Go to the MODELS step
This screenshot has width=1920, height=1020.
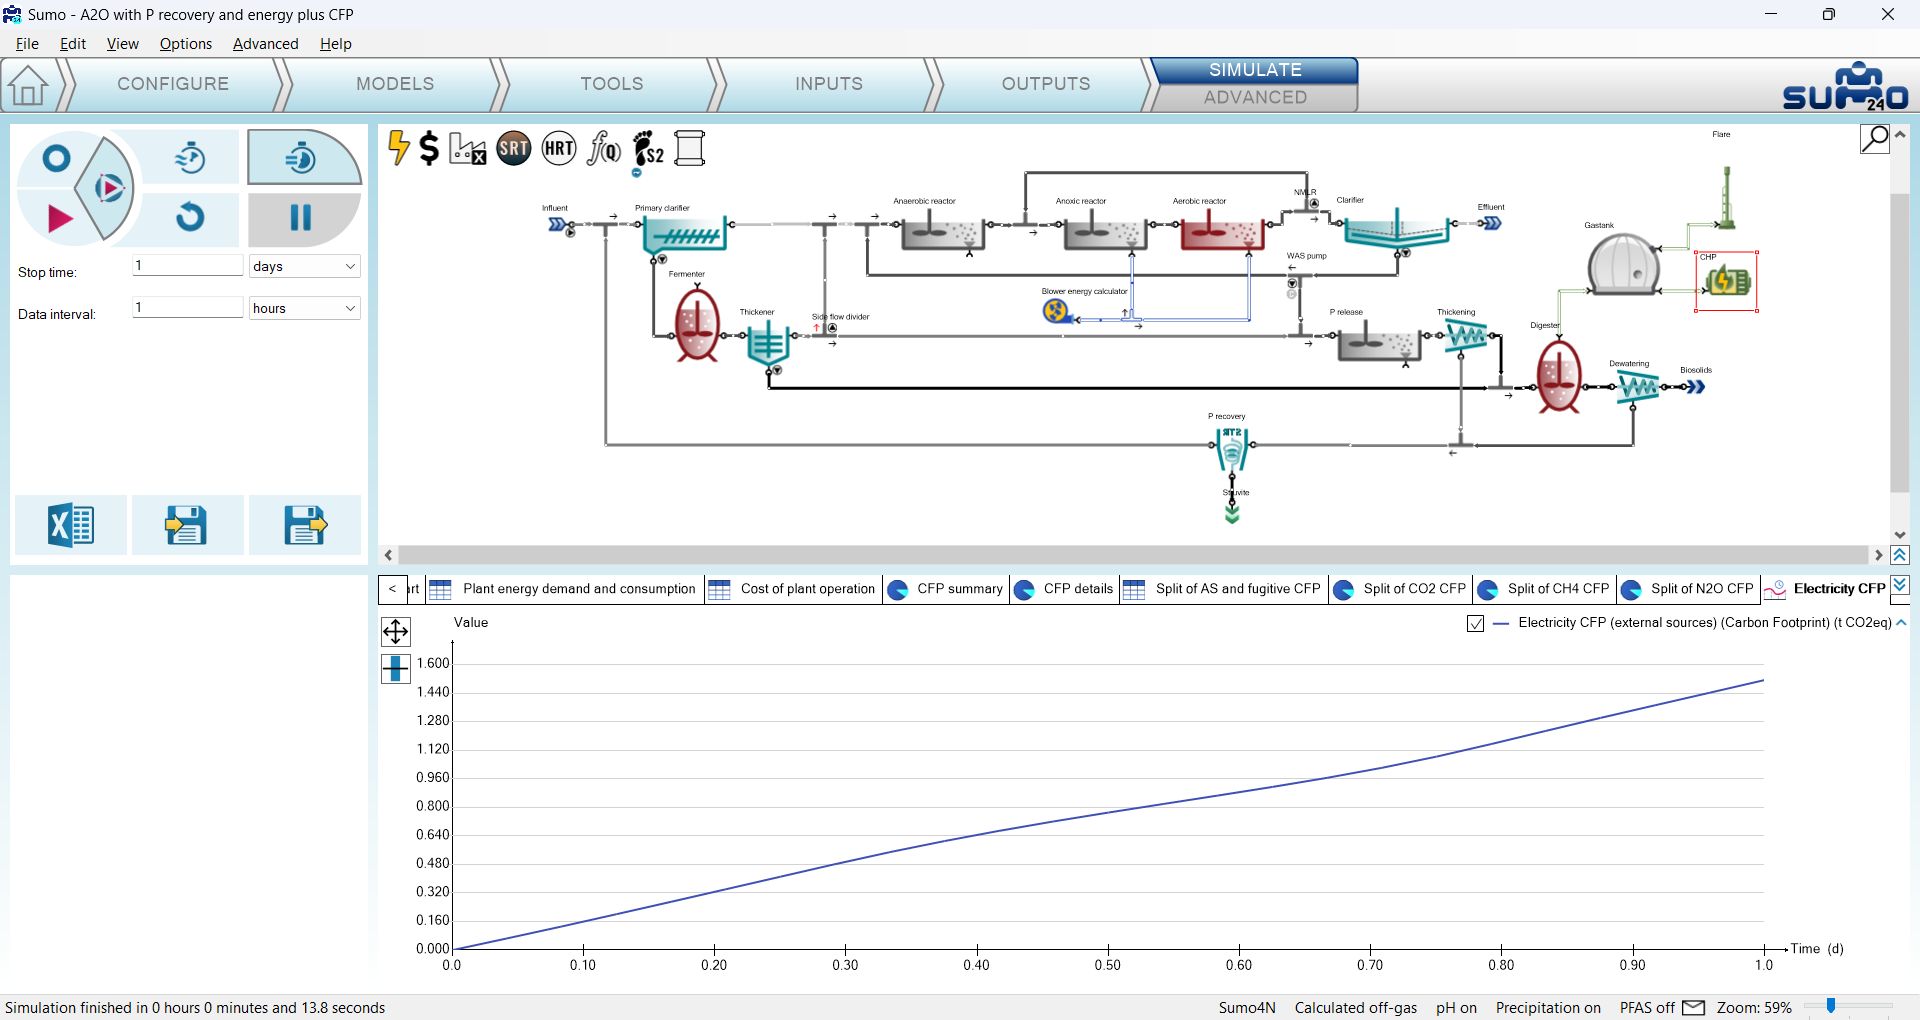(x=395, y=84)
